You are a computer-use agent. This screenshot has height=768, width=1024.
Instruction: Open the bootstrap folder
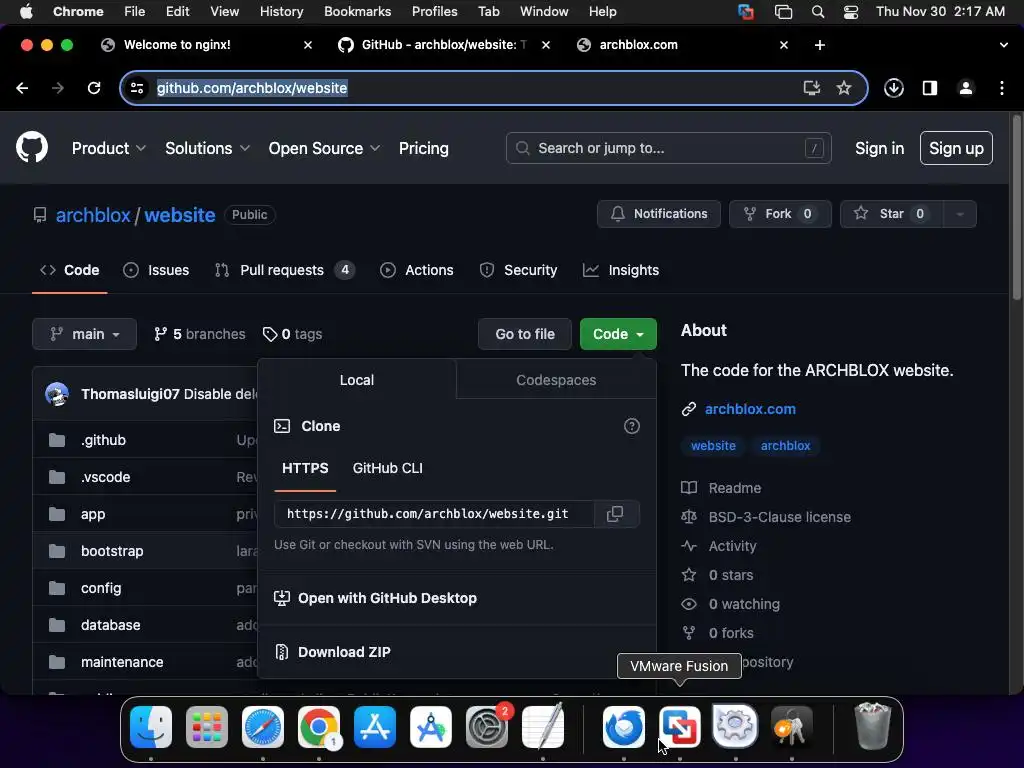click(112, 551)
